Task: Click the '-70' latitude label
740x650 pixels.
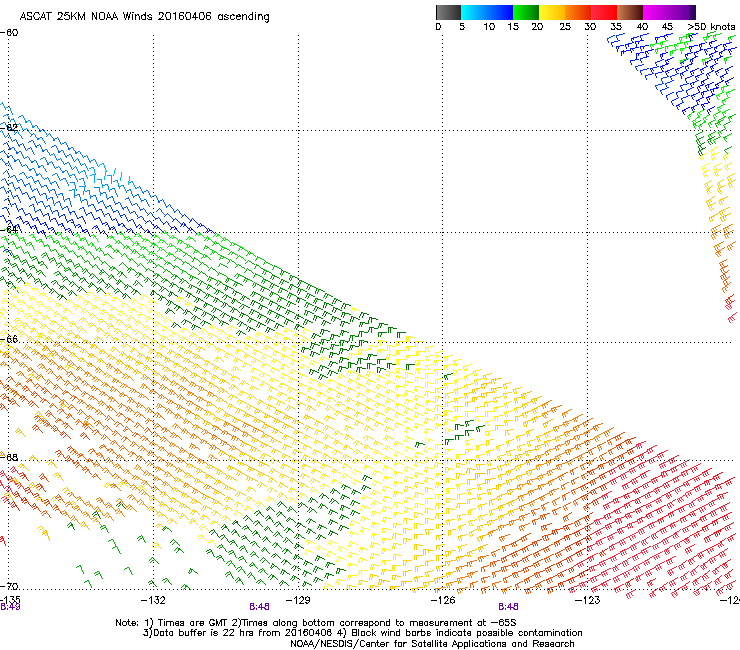Action: (x=9, y=586)
